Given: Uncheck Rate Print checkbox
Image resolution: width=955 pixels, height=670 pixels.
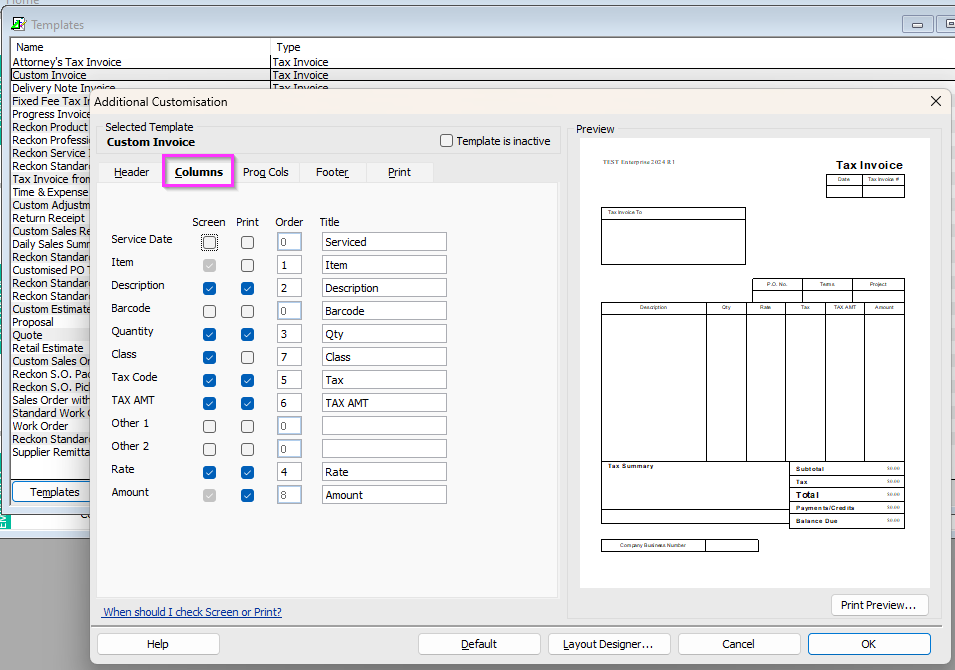Looking at the screenshot, I should (x=247, y=472).
